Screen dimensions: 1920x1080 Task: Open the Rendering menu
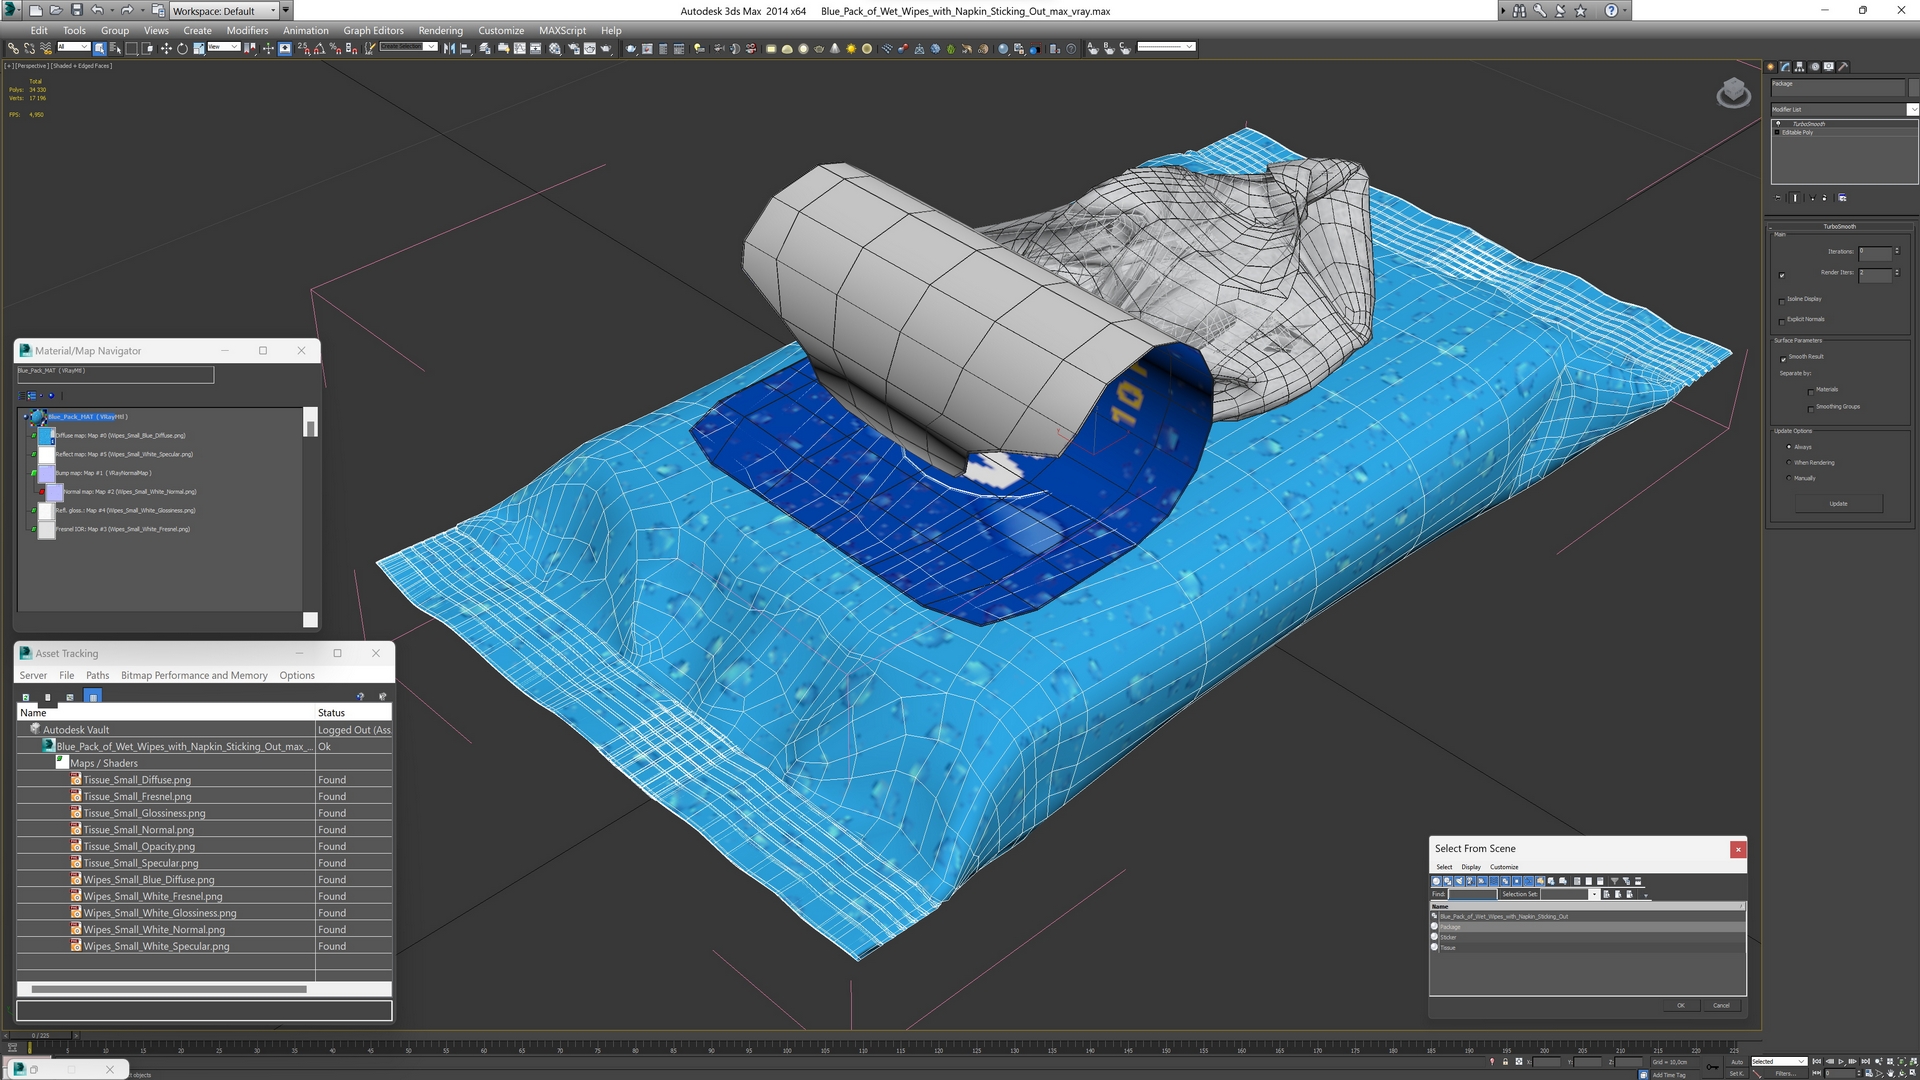pyautogui.click(x=440, y=30)
